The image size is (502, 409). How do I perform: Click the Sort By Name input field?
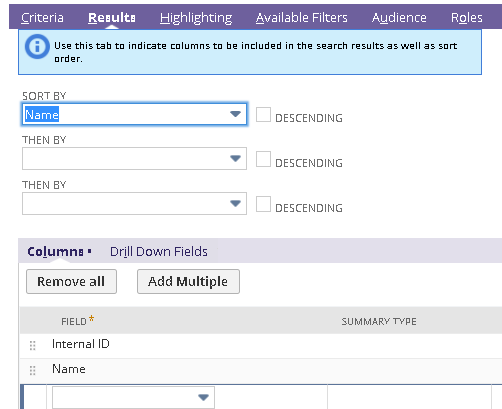click(x=134, y=114)
